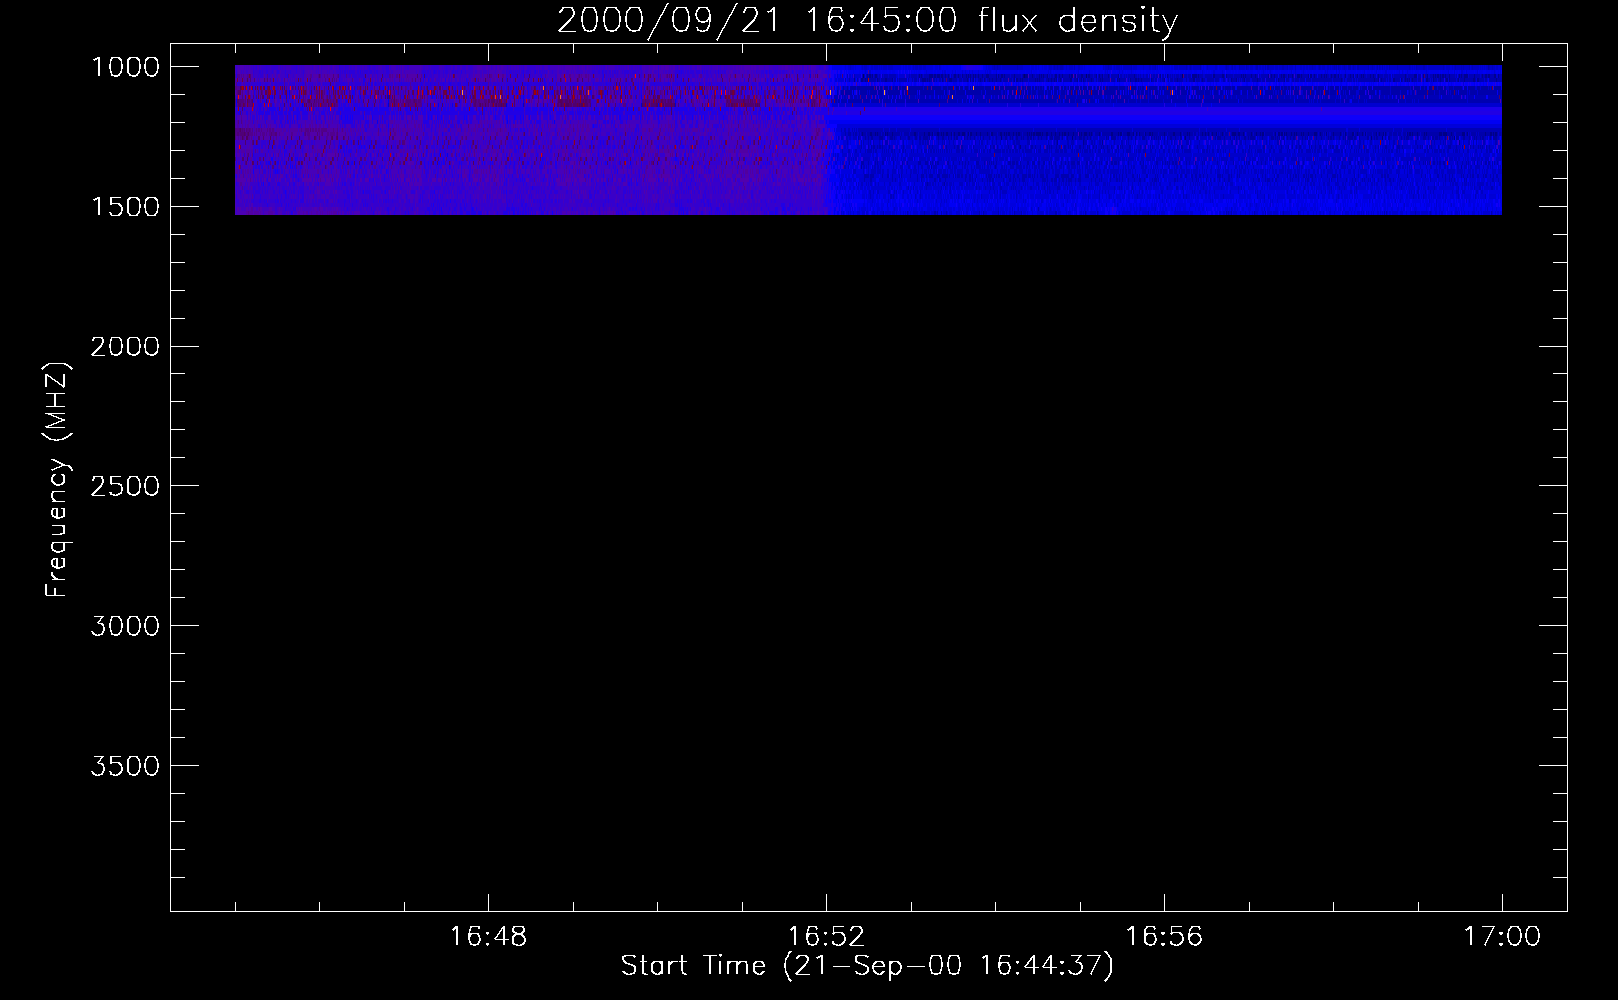Click the 3500 frequency tick label
The image size is (1618, 1000).
pyautogui.click(x=125, y=766)
